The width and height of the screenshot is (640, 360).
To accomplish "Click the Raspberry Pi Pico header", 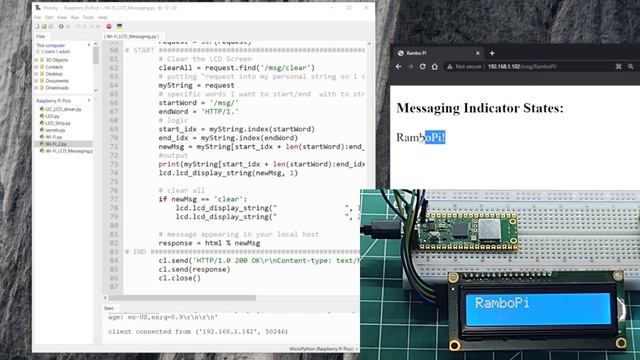I will (53, 100).
